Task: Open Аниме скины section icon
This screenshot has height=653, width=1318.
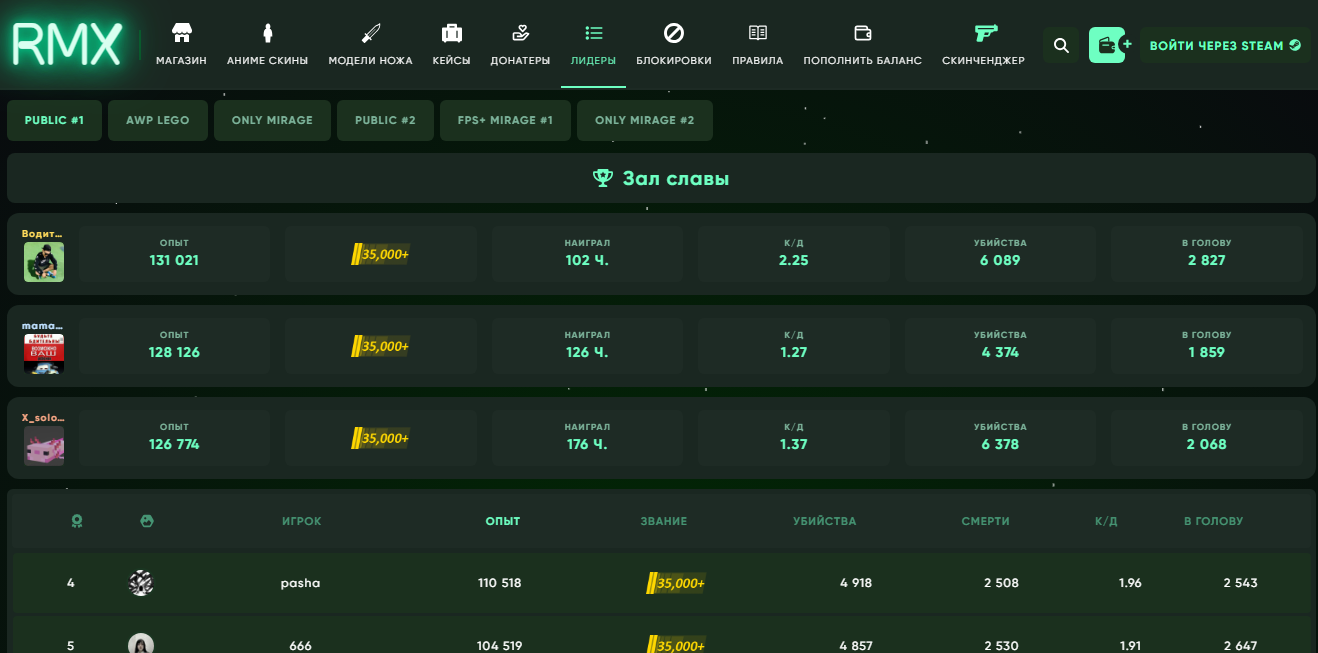Action: point(267,33)
